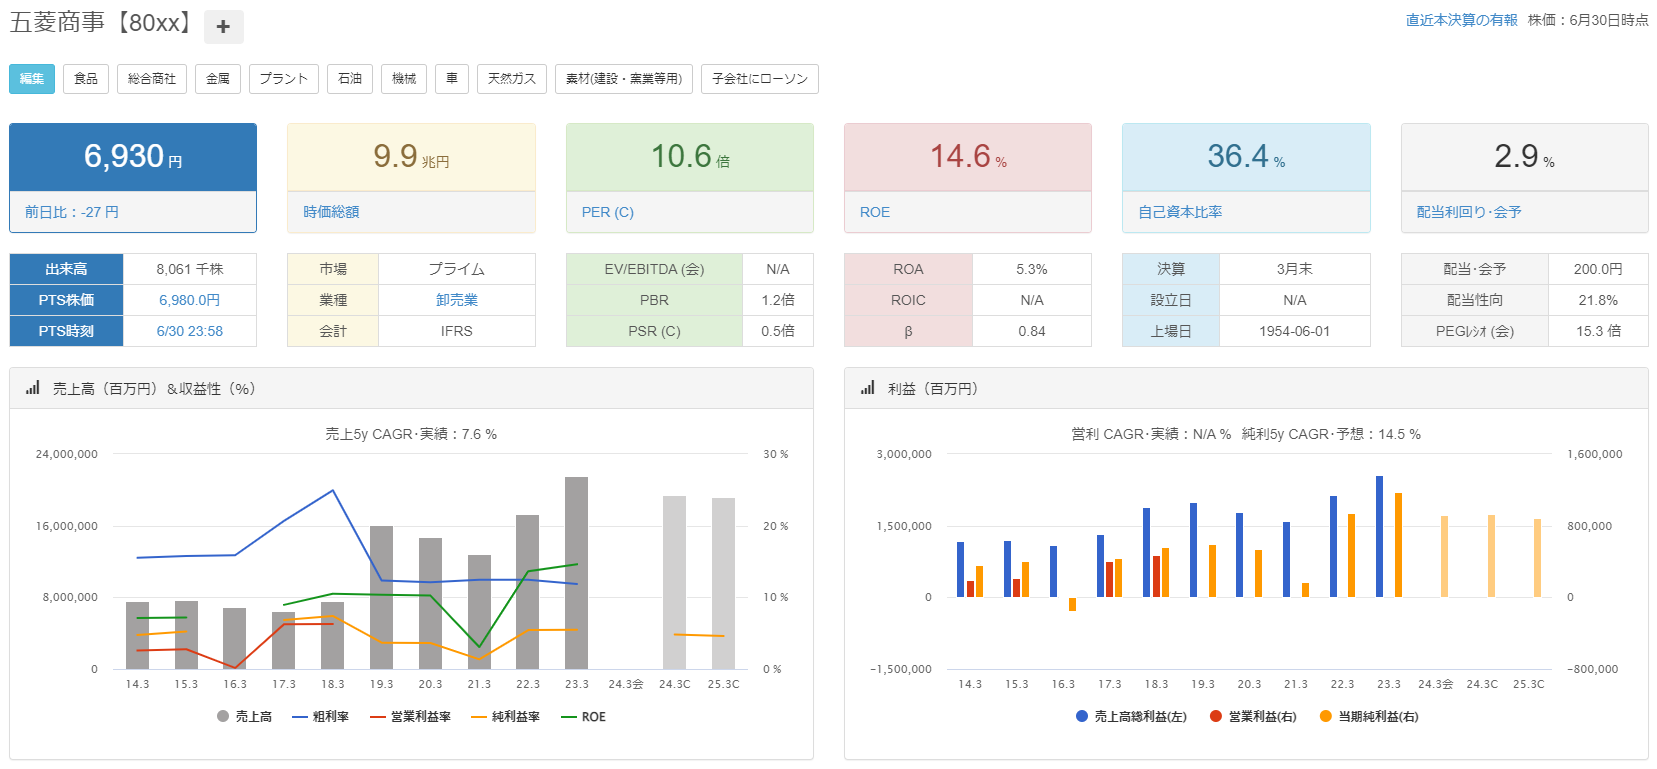
Task: Select the 総合商社 tag
Action: [x=152, y=79]
